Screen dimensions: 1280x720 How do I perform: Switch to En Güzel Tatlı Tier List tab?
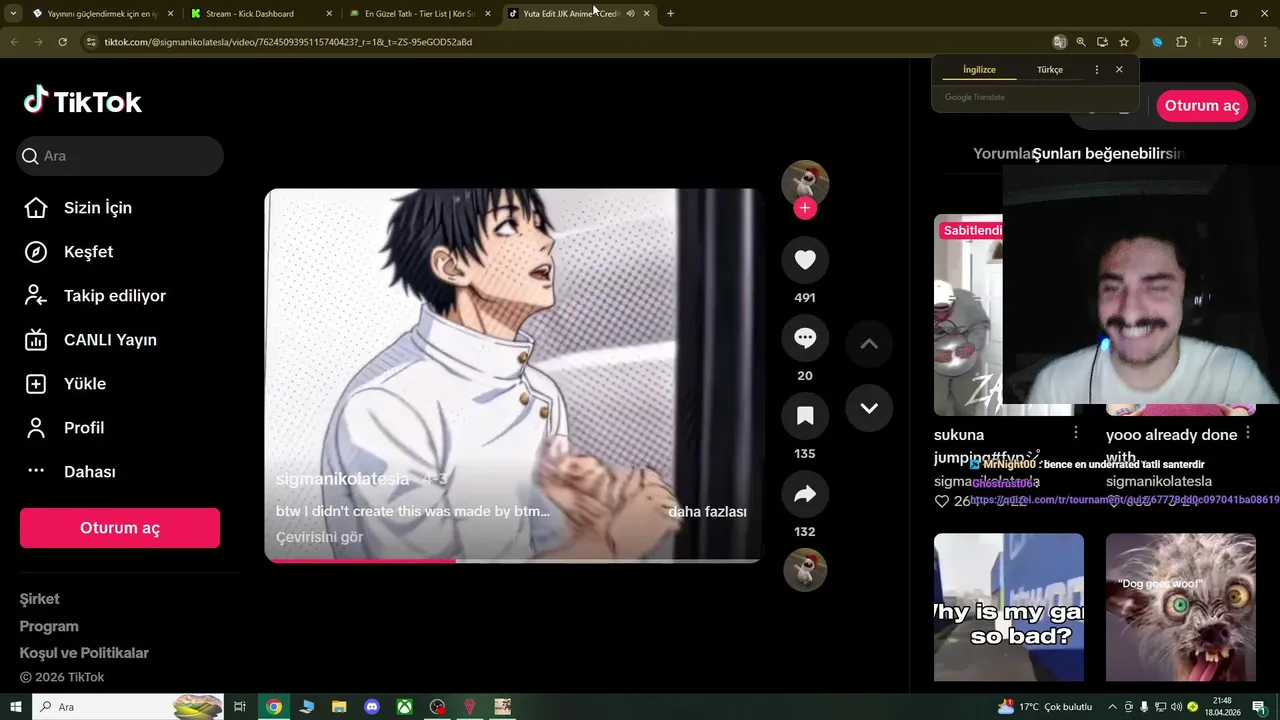coord(420,14)
